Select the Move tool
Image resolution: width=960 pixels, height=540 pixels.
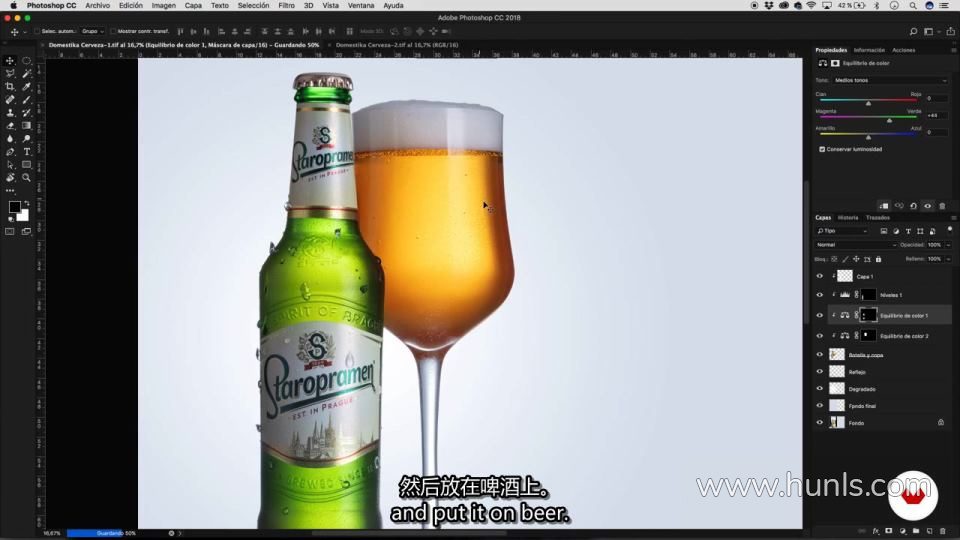(x=10, y=61)
